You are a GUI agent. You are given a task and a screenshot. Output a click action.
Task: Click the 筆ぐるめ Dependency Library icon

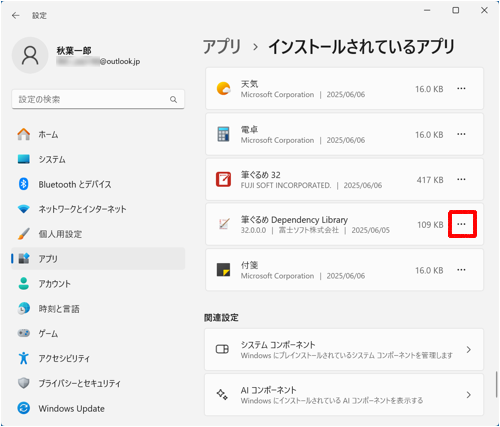pyautogui.click(x=224, y=224)
